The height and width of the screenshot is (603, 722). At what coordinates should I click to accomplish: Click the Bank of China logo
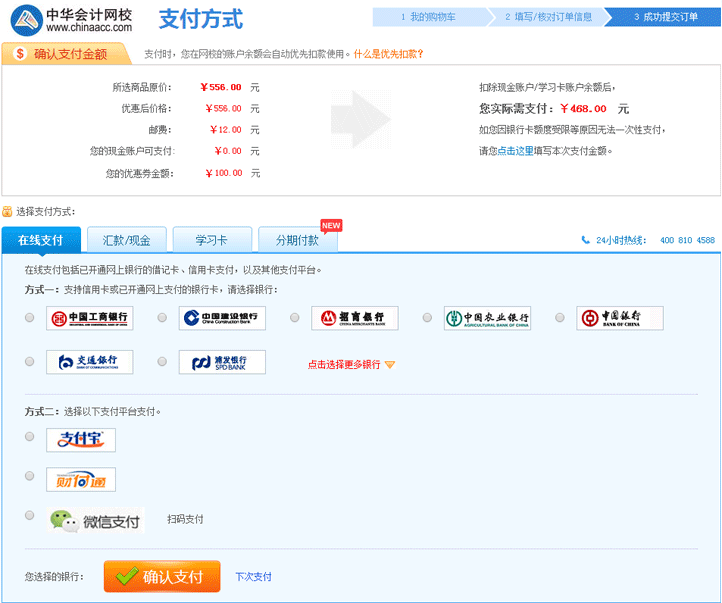point(619,319)
